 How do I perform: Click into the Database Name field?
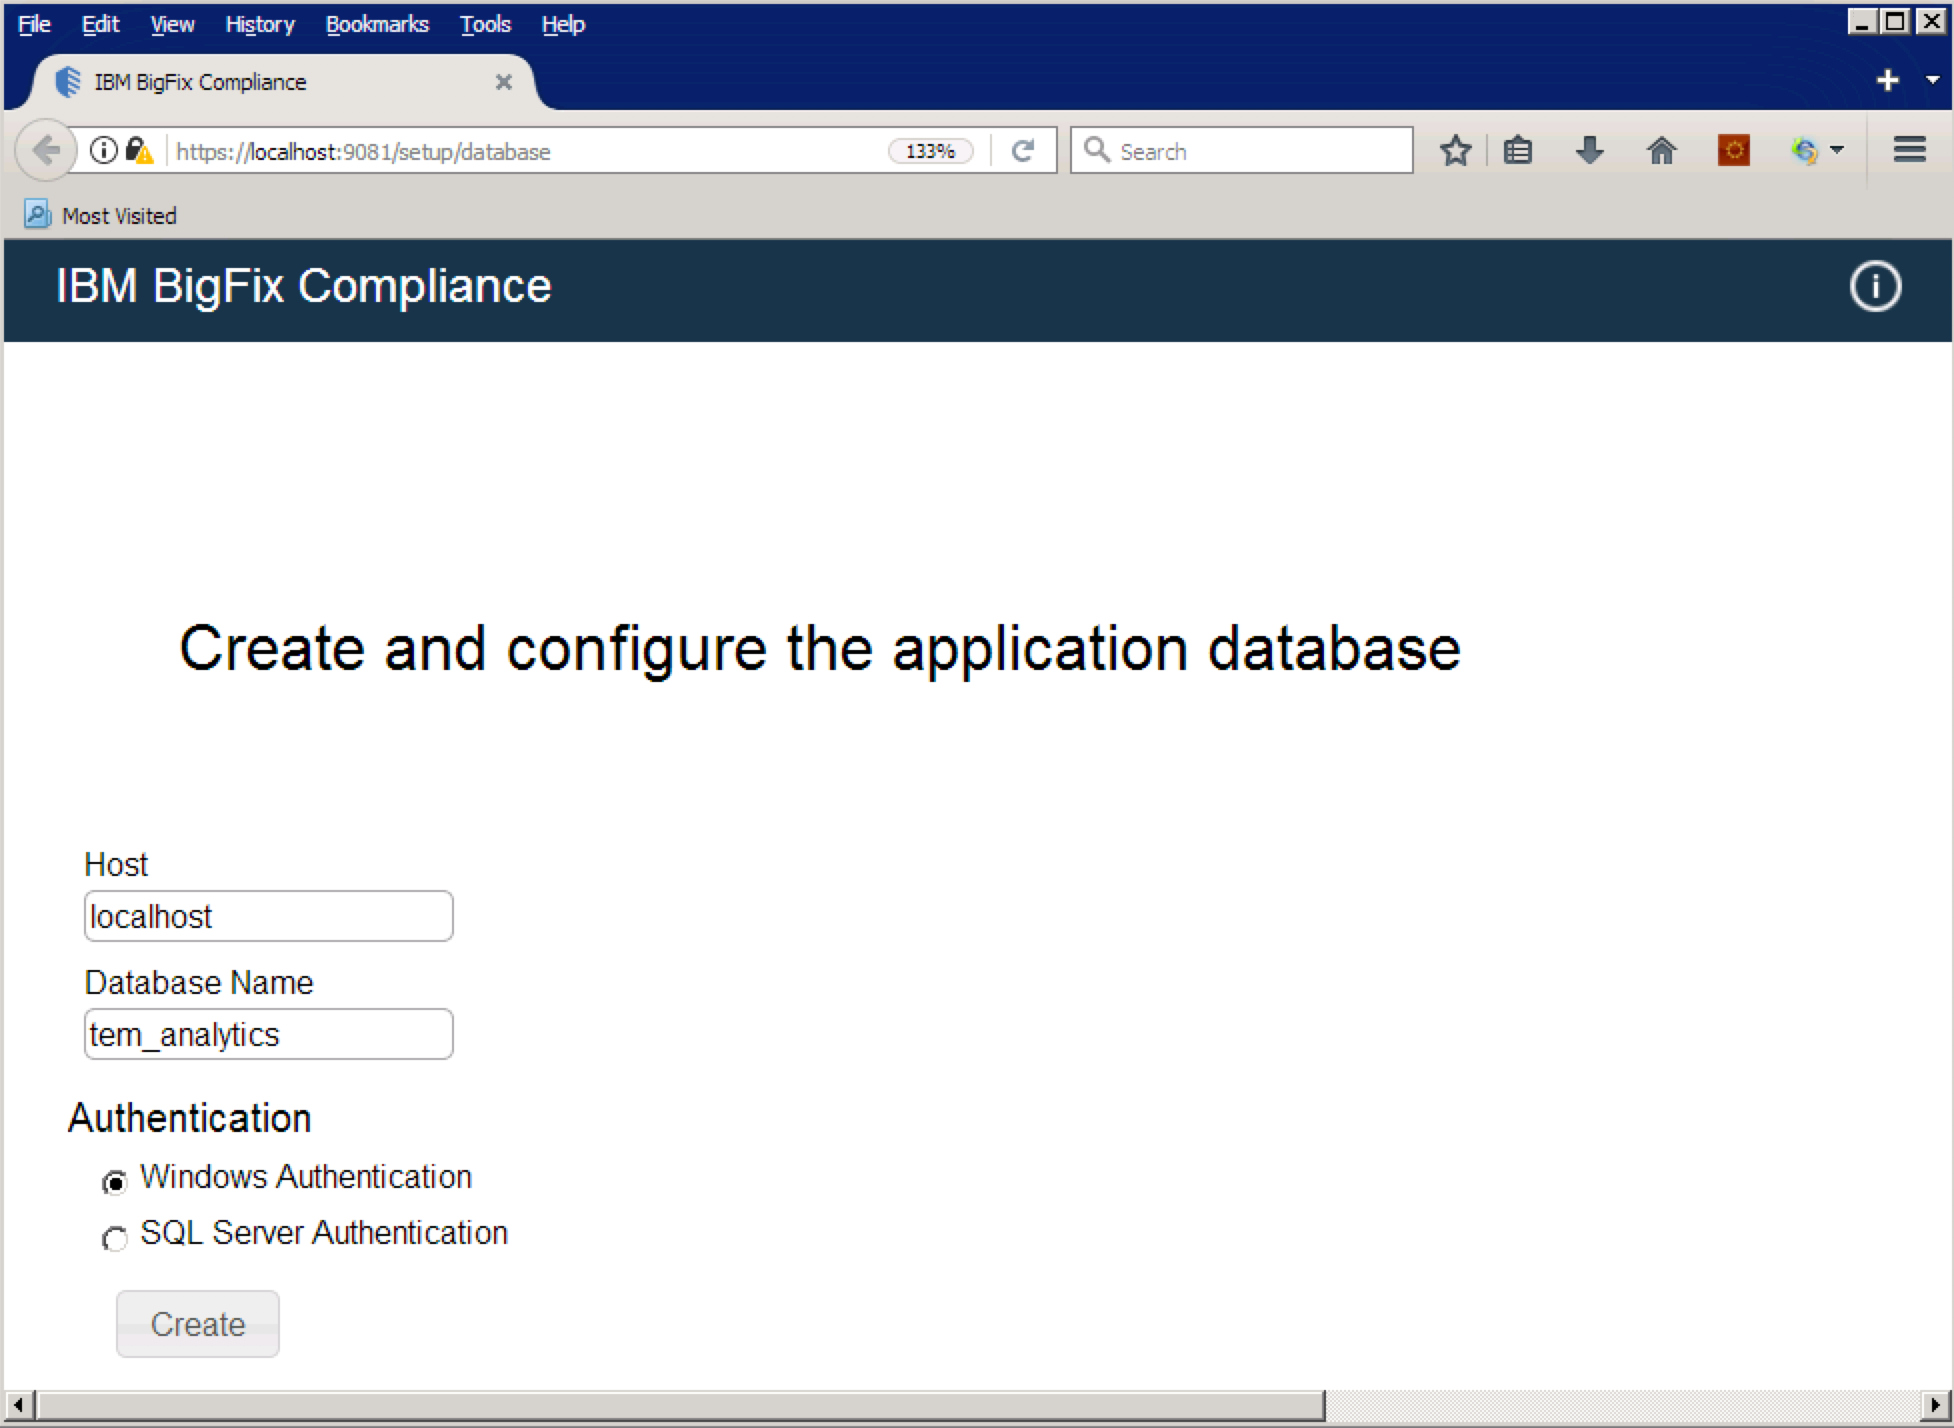tap(268, 1034)
